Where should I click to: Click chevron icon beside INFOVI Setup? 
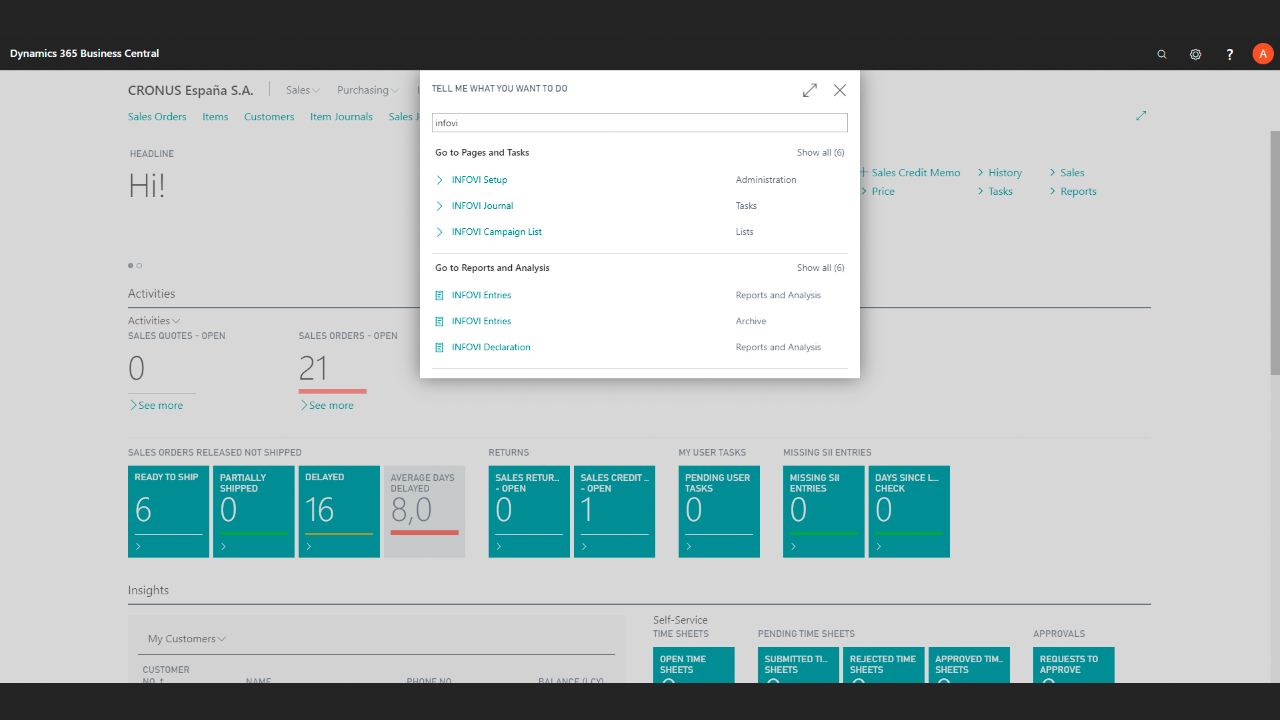tap(439, 180)
